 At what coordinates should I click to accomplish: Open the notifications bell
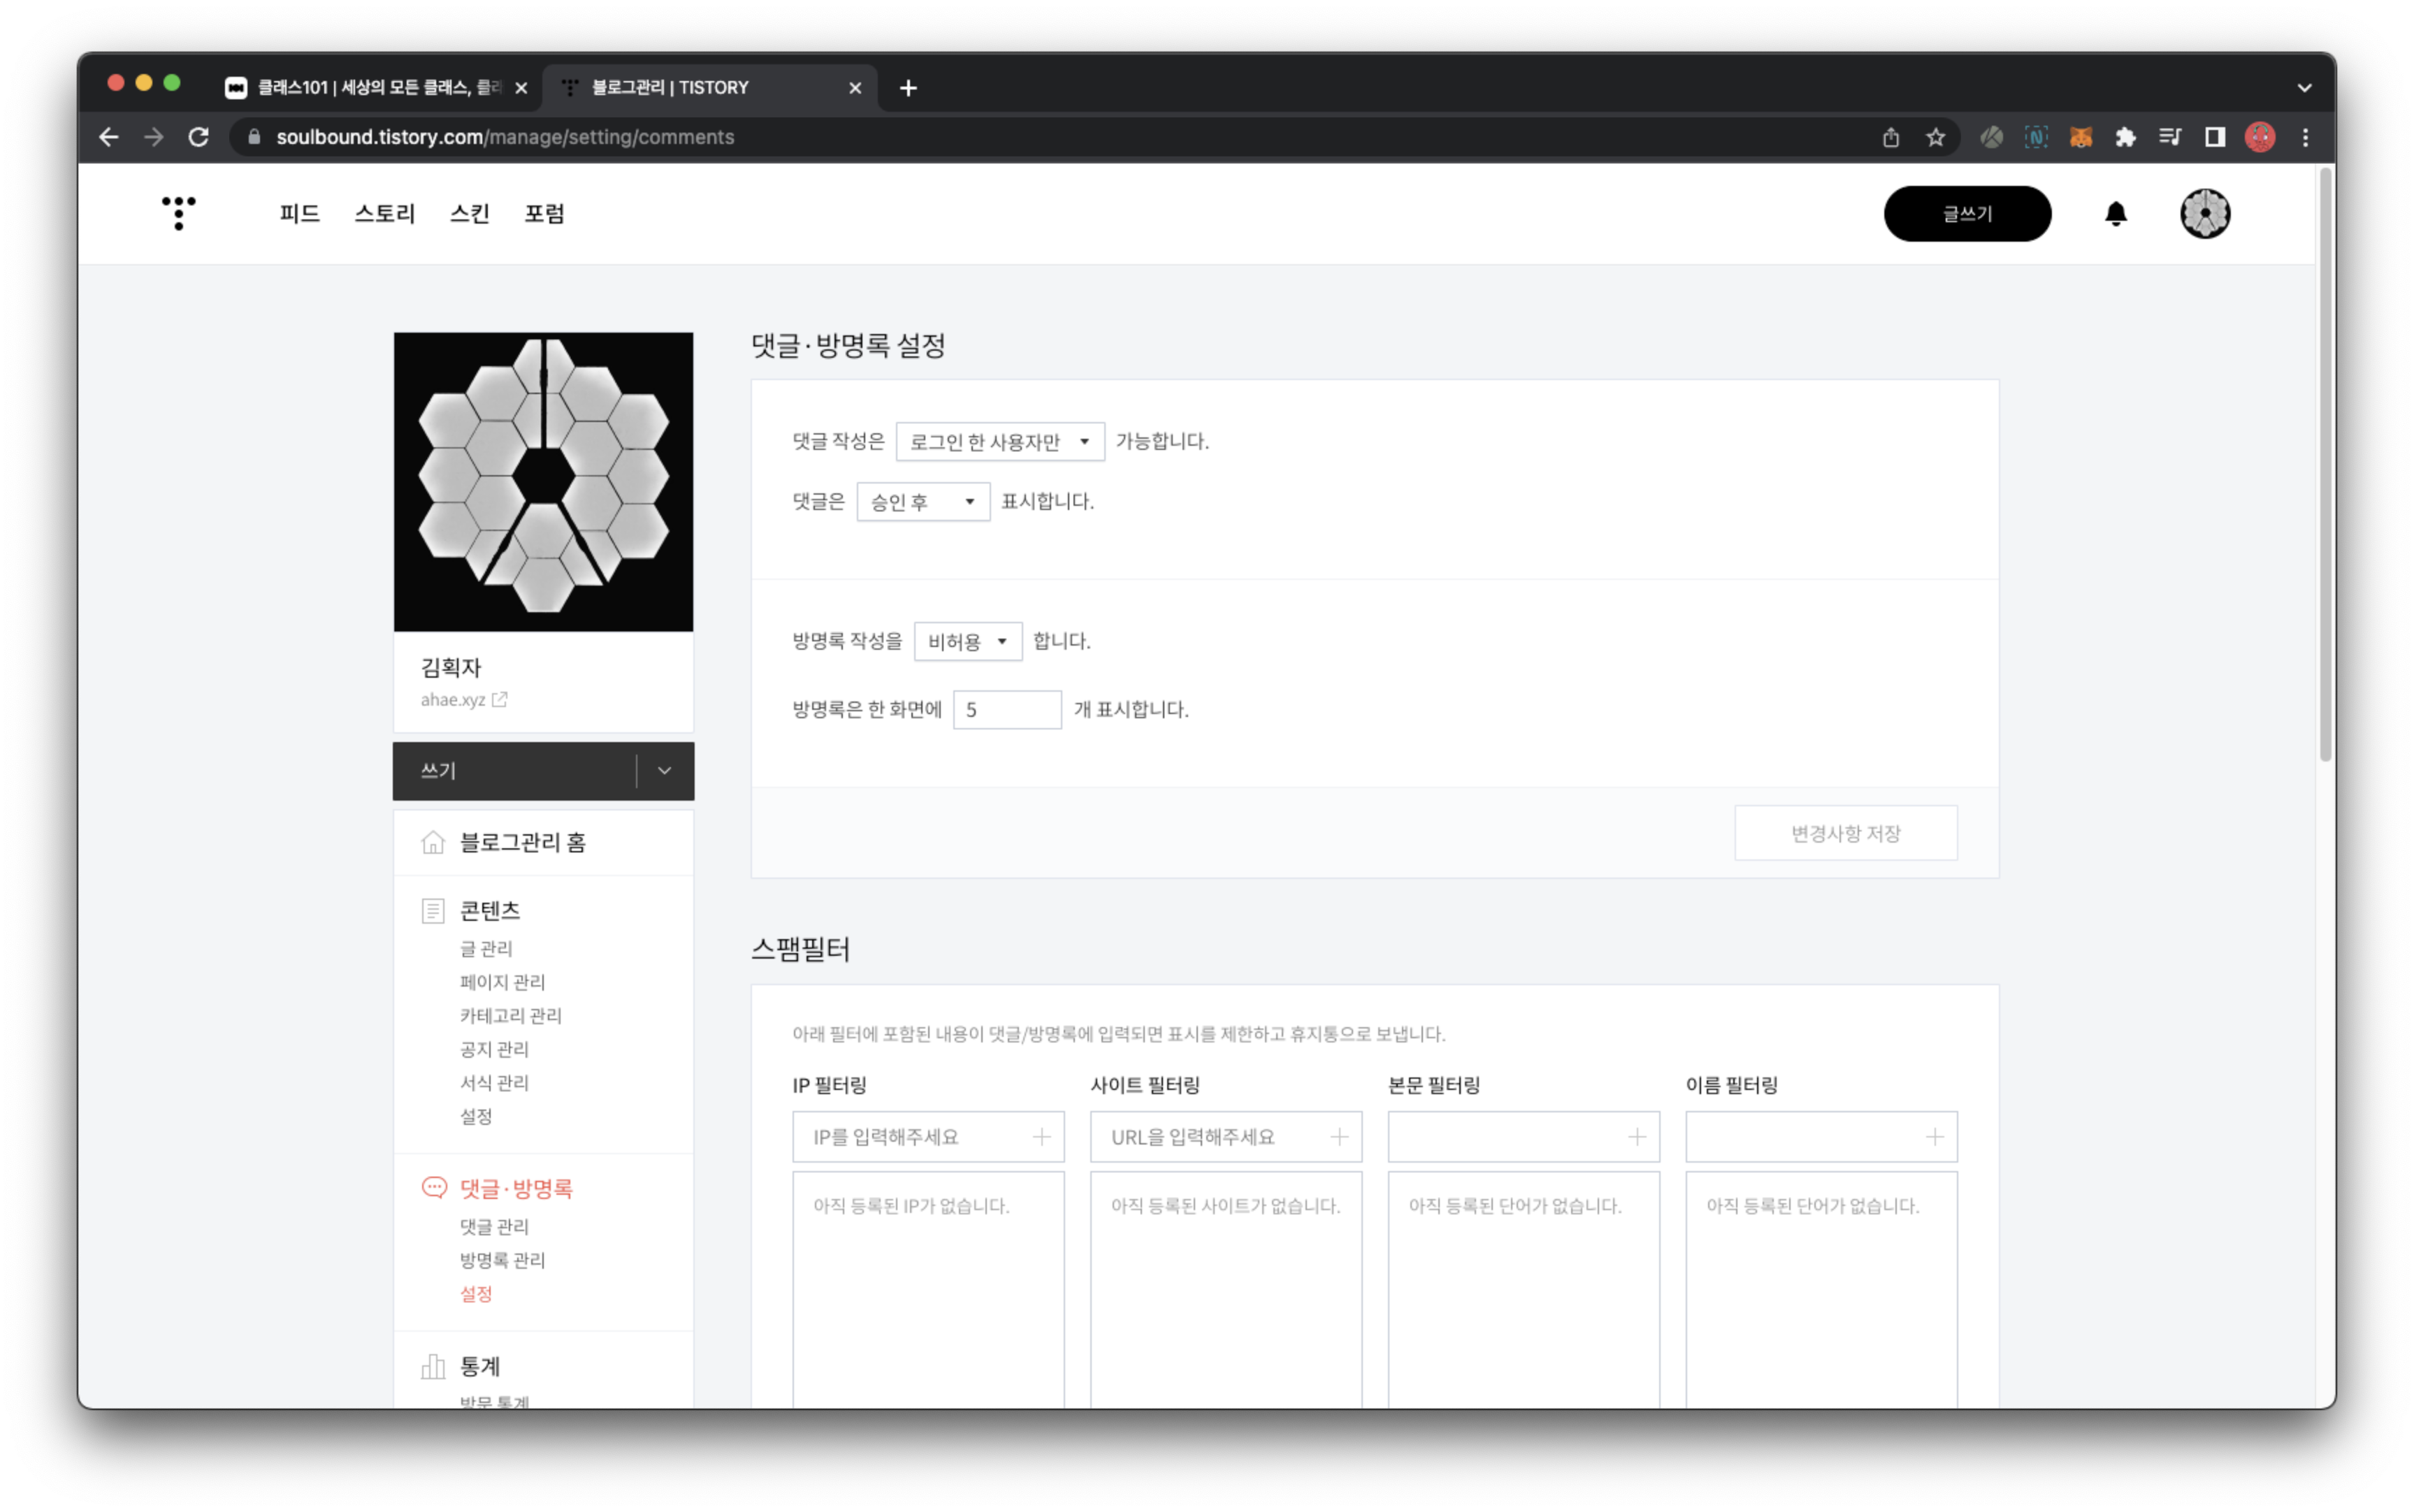click(2115, 214)
